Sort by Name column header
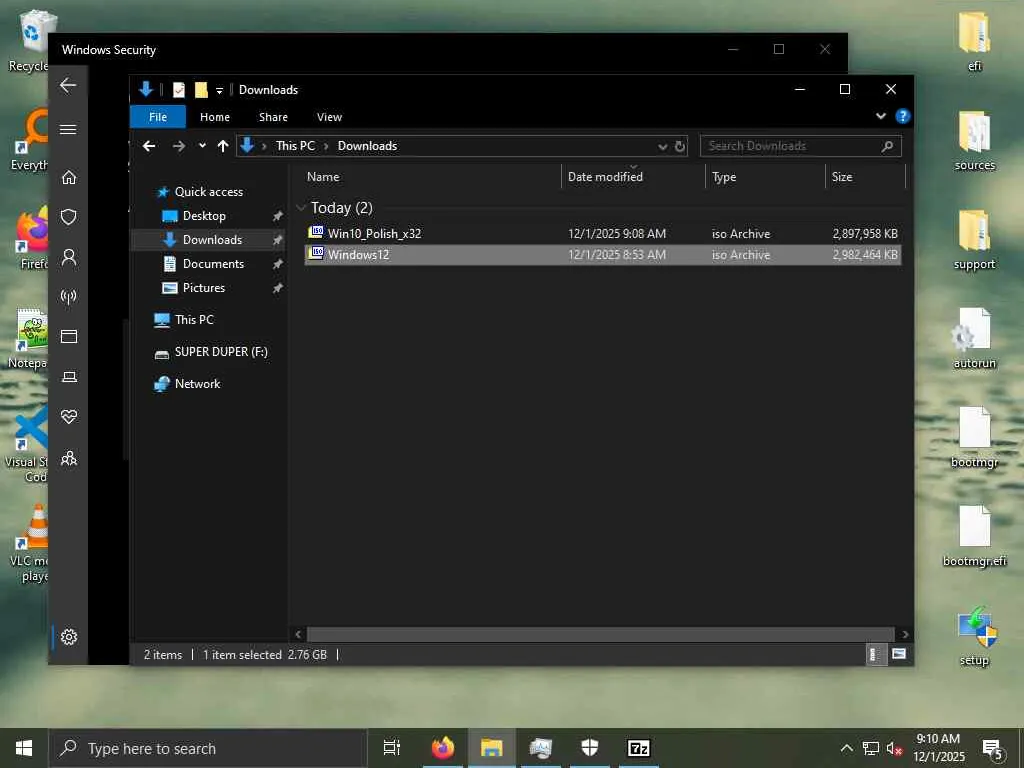The height and width of the screenshot is (768, 1024). click(x=431, y=176)
